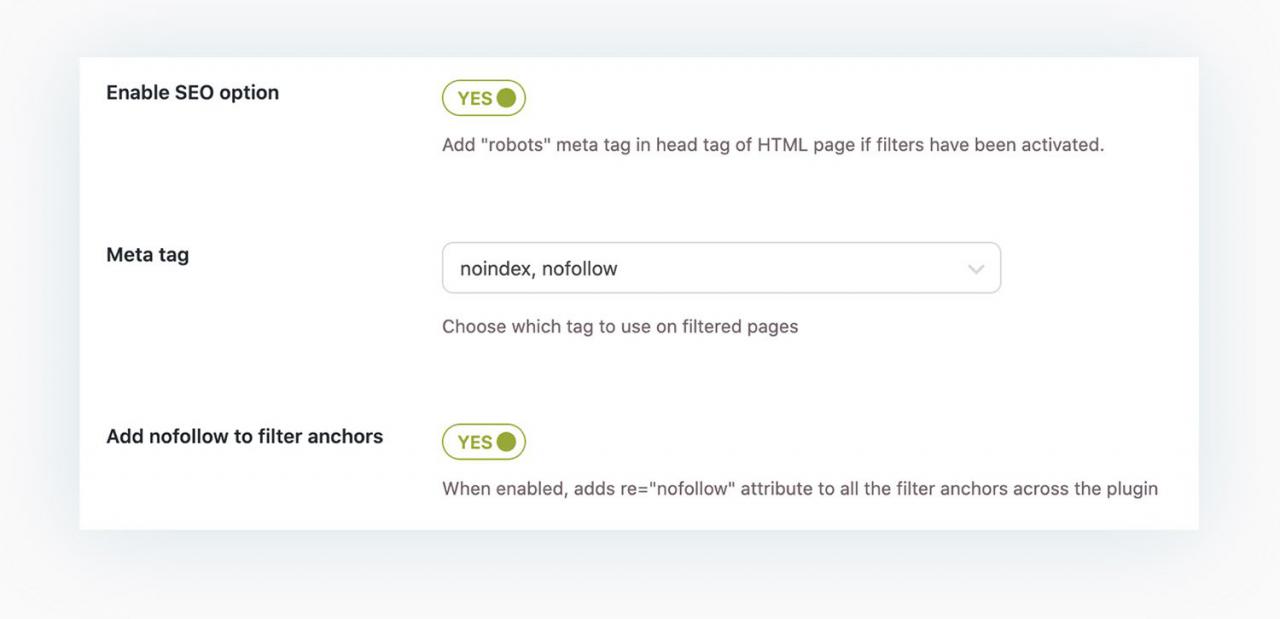Click YES text in Enable SEO toggle
Screen dimensions: 1280x619
[474, 98]
